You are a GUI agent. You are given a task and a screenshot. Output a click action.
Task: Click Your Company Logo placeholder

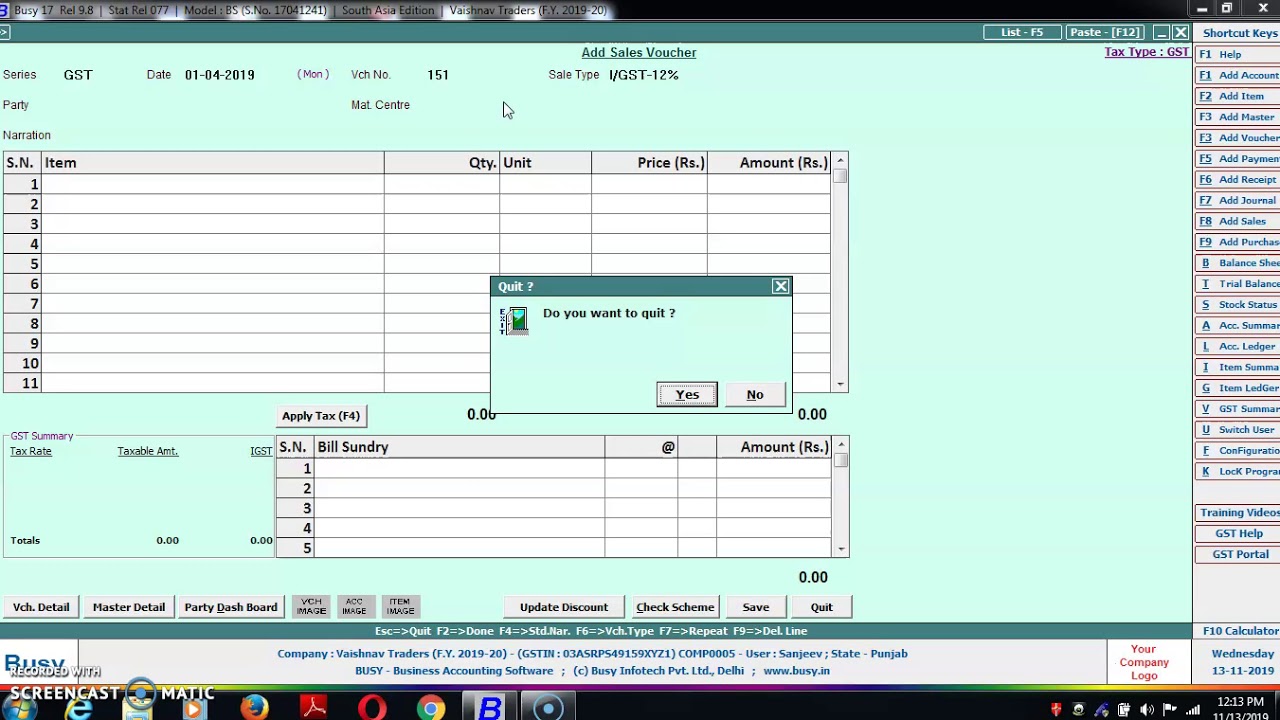point(1144,662)
